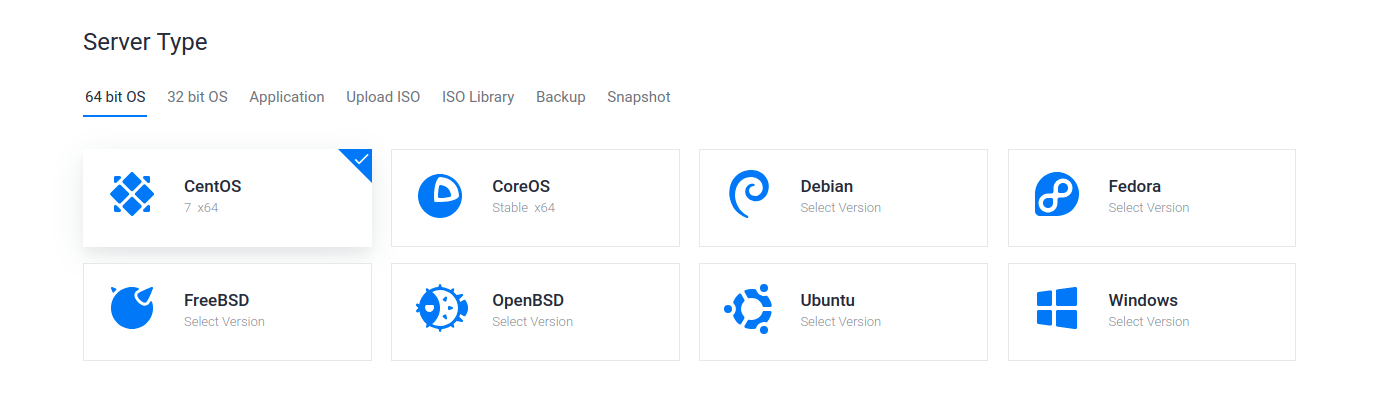This screenshot has width=1391, height=401.
Task: Go to the Upload ISO tab
Action: coord(383,97)
